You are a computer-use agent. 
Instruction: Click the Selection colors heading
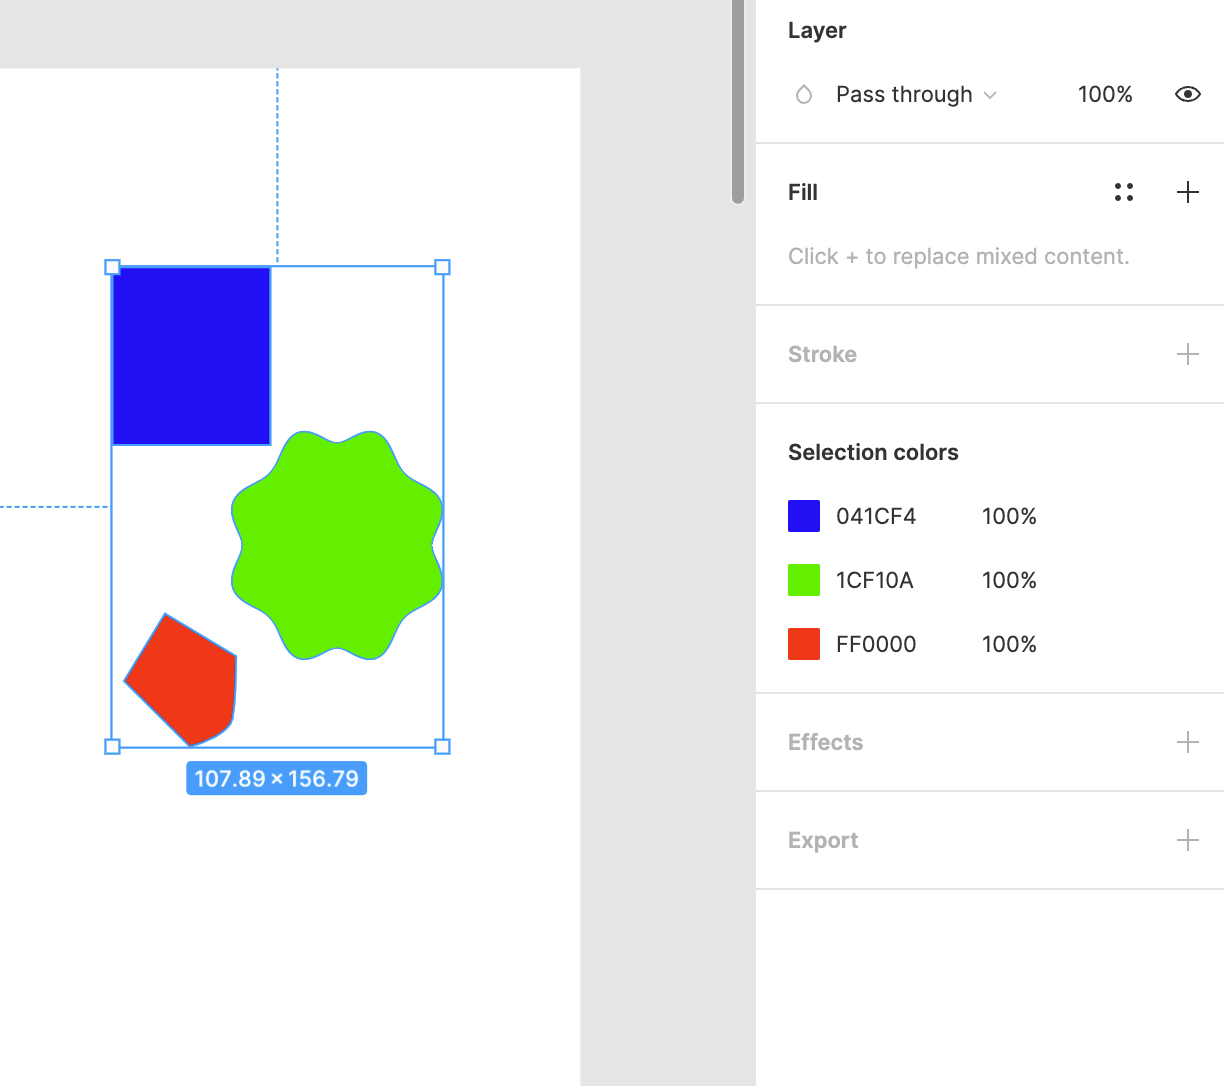[873, 452]
